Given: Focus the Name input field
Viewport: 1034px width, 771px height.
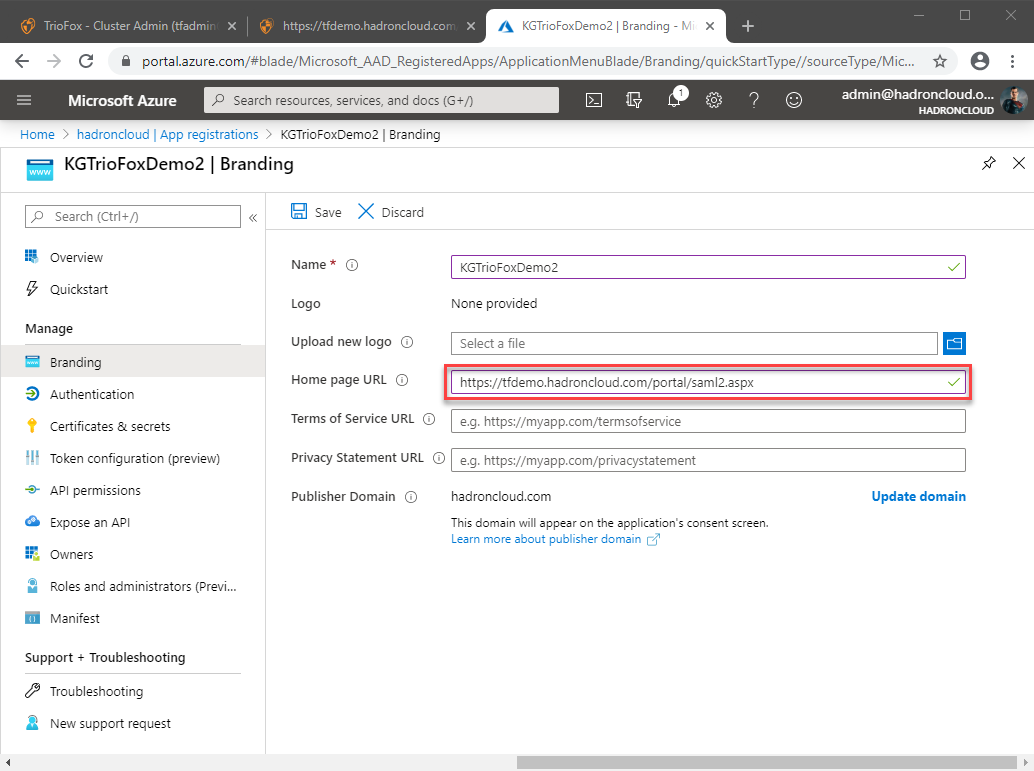Looking at the screenshot, I should pyautogui.click(x=708, y=267).
